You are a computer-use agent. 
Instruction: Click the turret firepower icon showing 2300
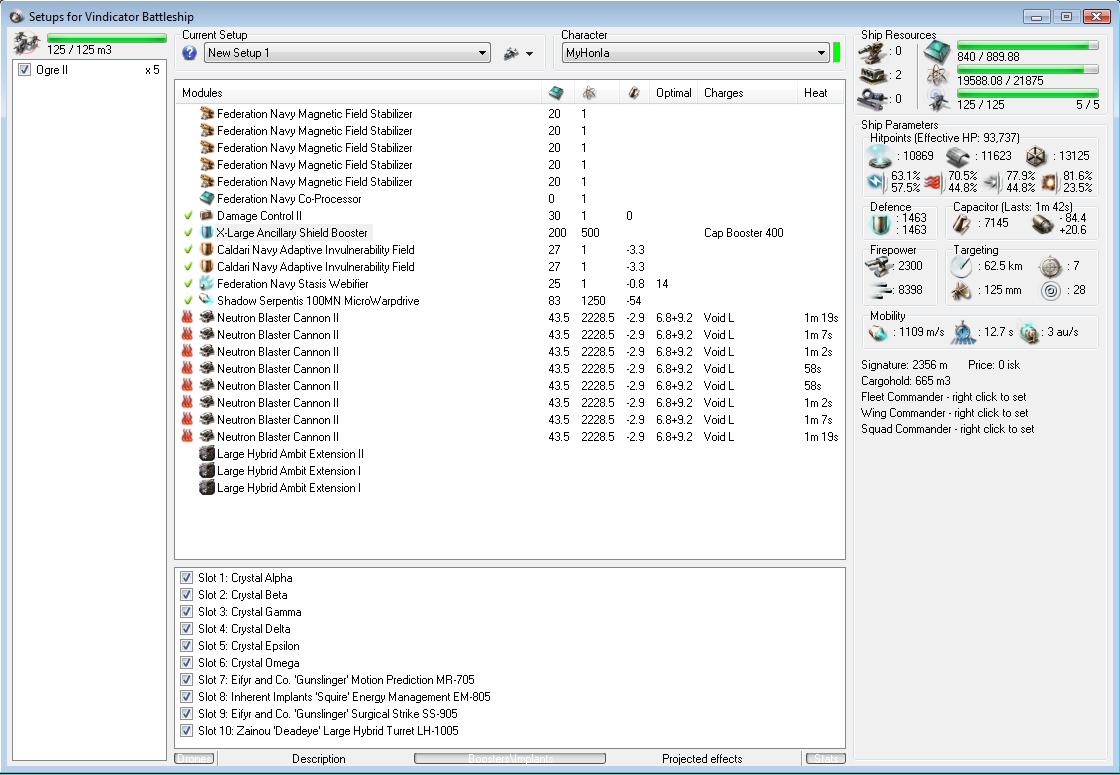coord(879,266)
